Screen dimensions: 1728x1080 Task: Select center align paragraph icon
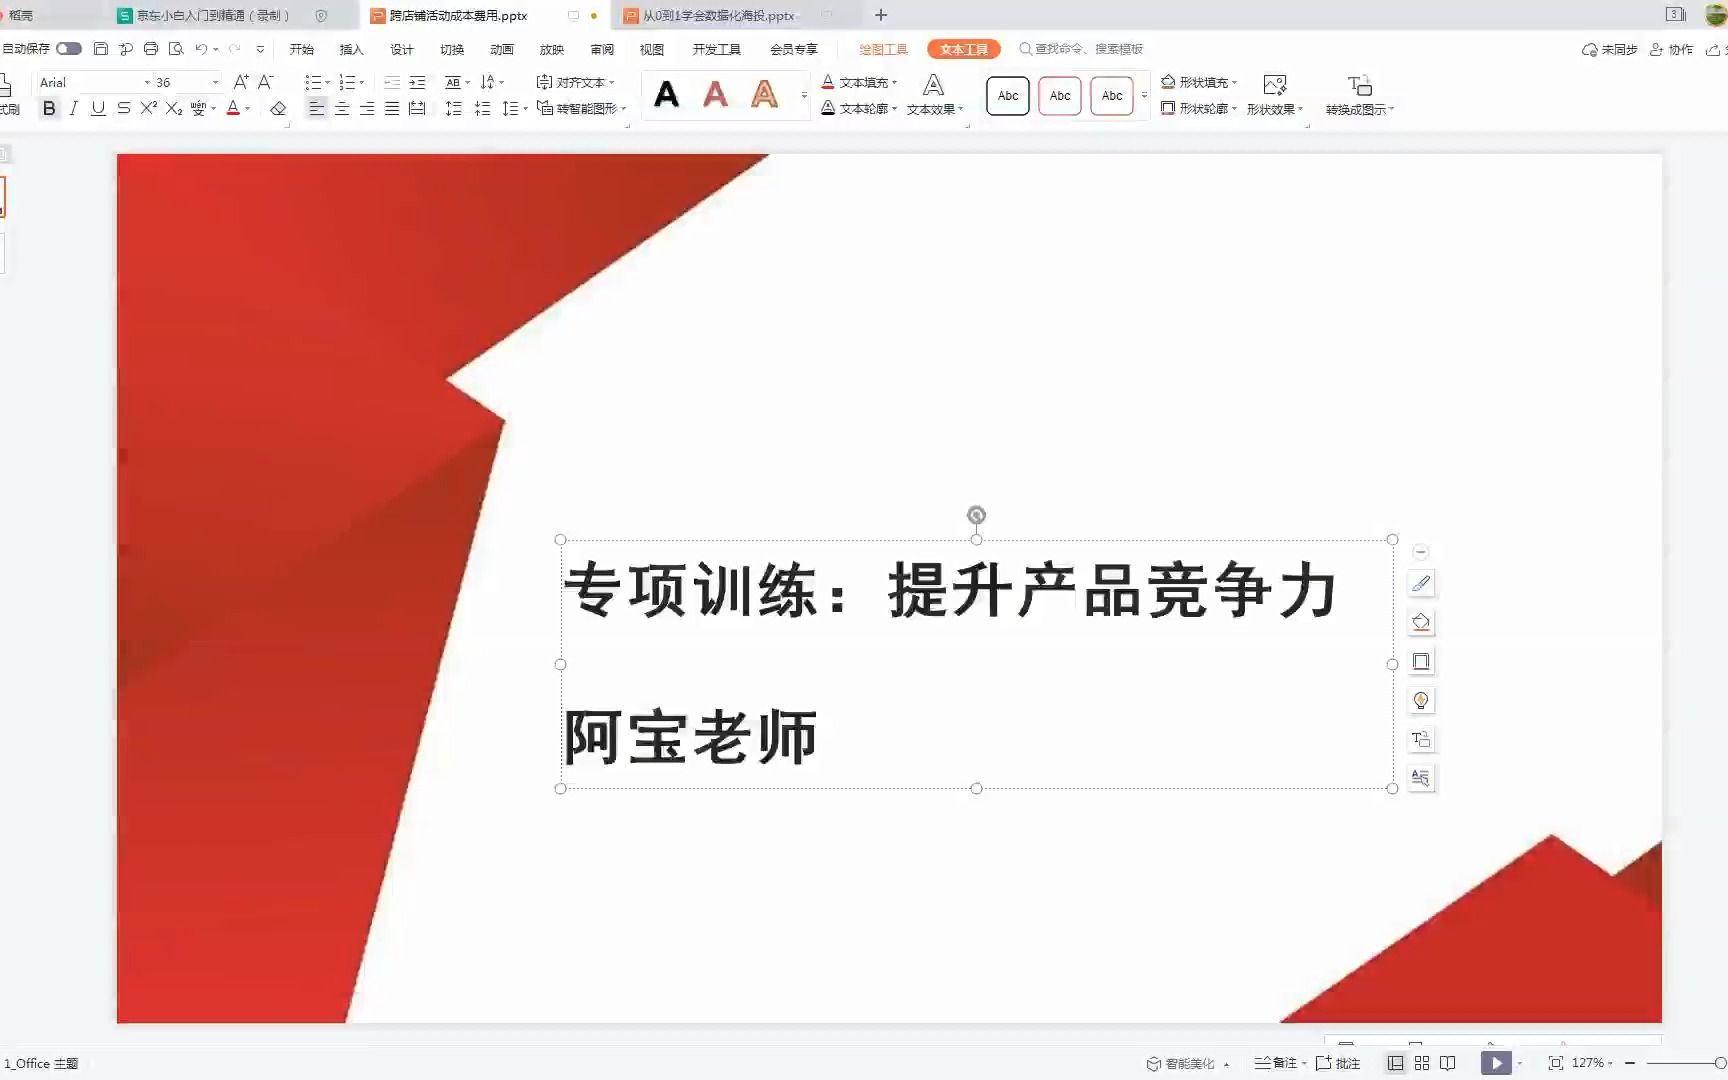coord(342,108)
